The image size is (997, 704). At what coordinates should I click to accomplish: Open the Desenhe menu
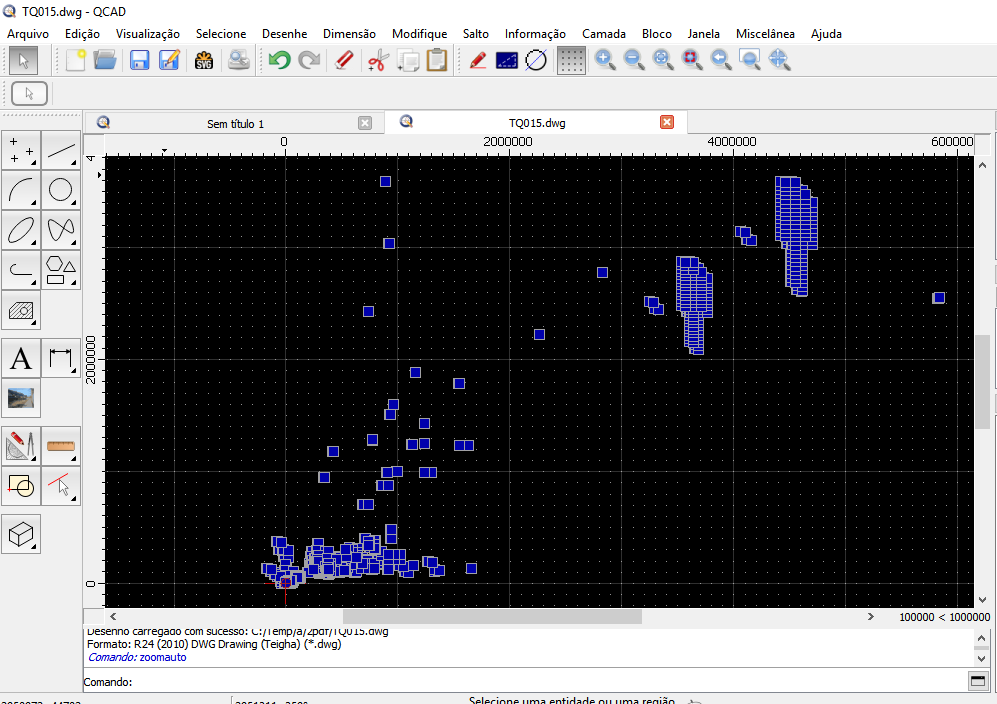284,34
